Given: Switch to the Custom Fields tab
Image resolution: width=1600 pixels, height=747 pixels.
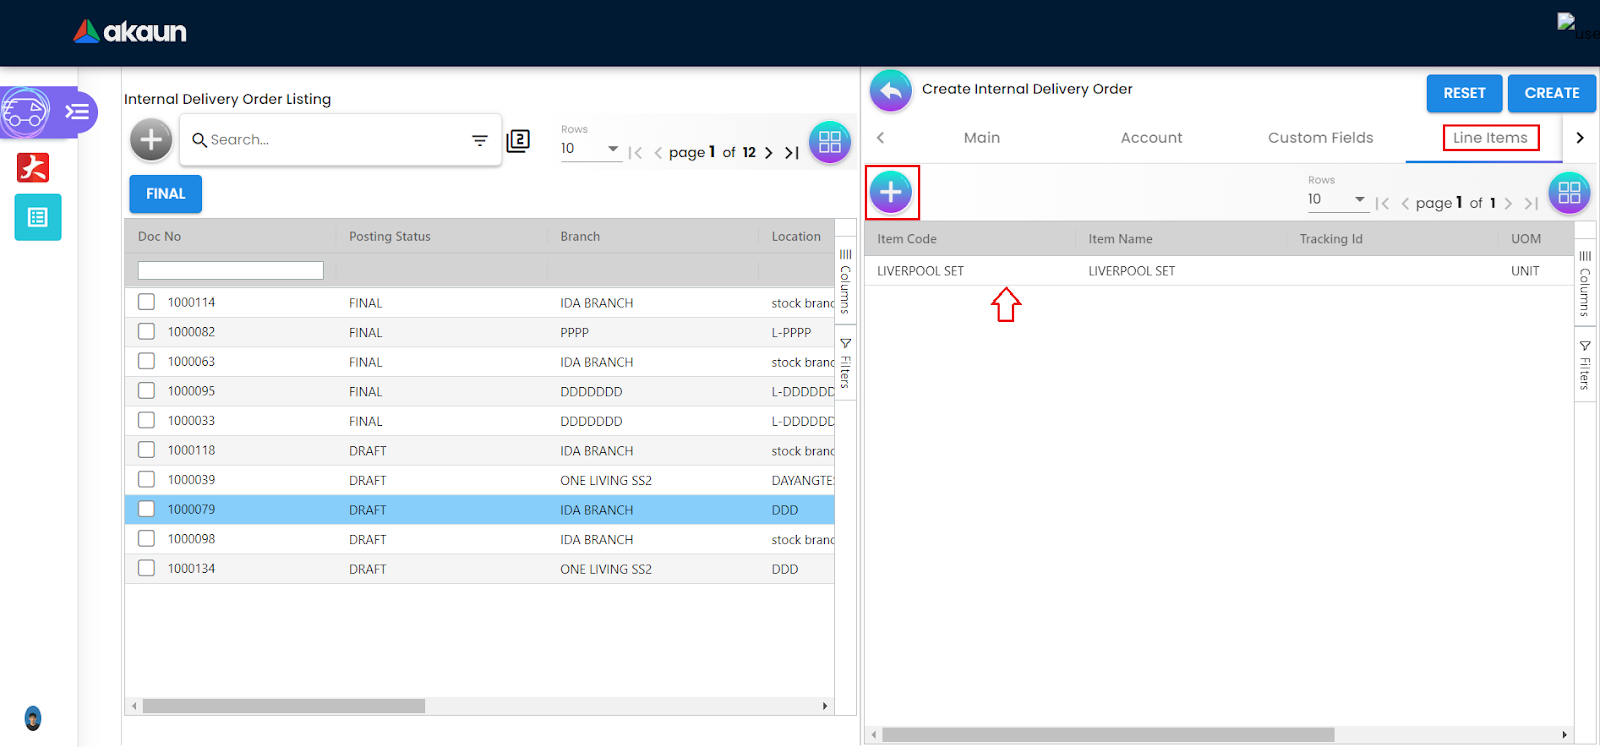Looking at the screenshot, I should click(x=1320, y=138).
